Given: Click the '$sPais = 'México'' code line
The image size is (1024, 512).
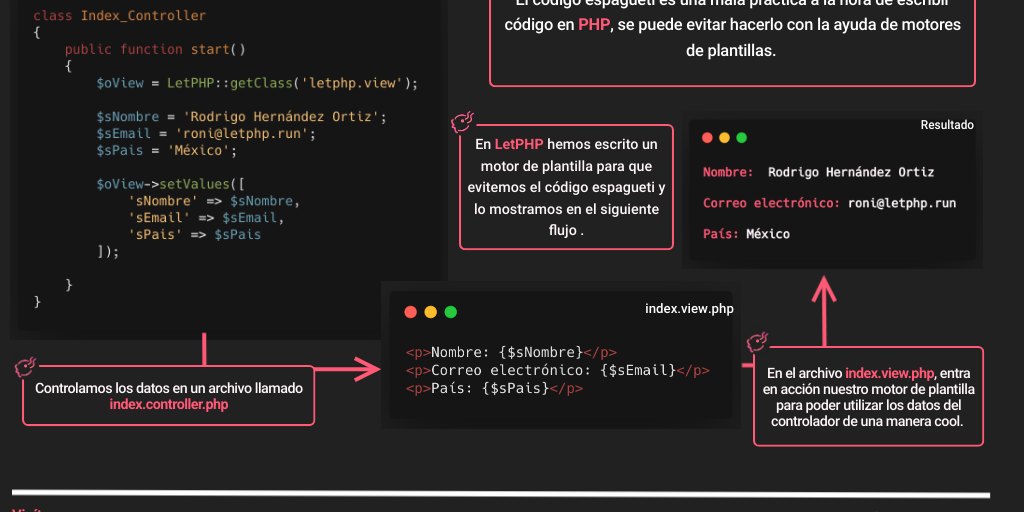Looking at the screenshot, I should pyautogui.click(x=167, y=151).
